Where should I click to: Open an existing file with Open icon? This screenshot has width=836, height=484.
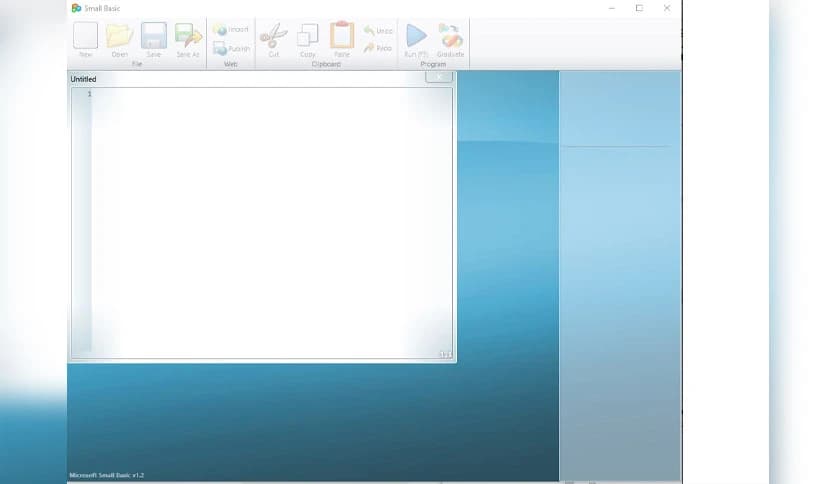click(x=119, y=39)
